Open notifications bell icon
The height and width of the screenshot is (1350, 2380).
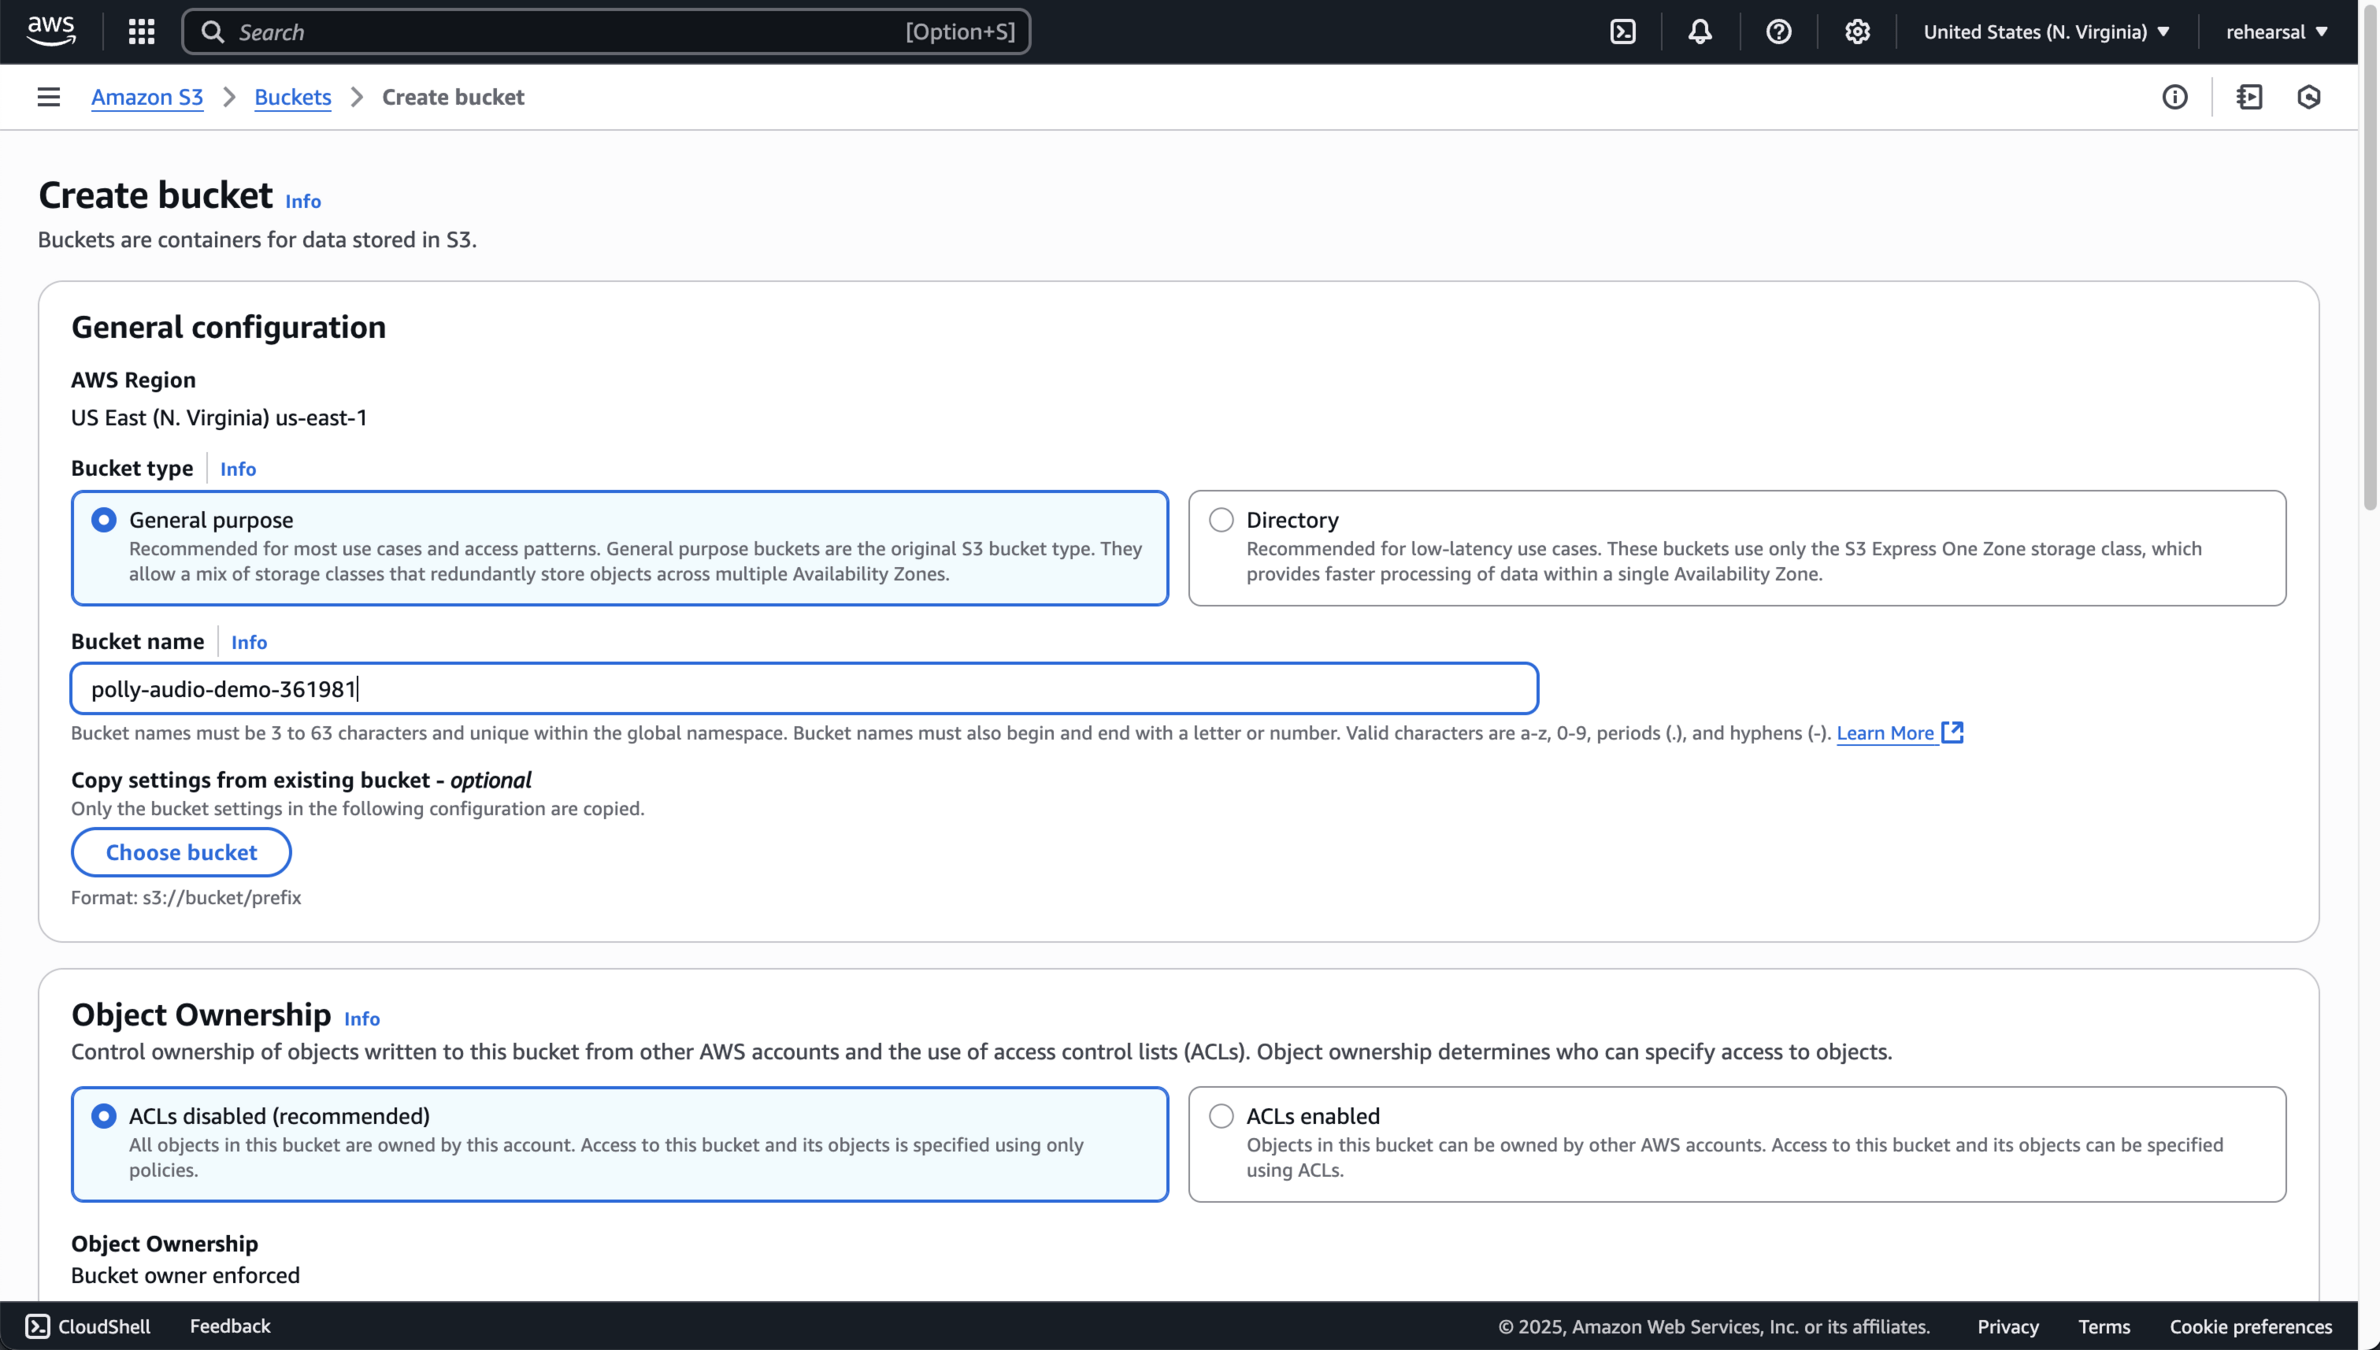pyautogui.click(x=1700, y=32)
